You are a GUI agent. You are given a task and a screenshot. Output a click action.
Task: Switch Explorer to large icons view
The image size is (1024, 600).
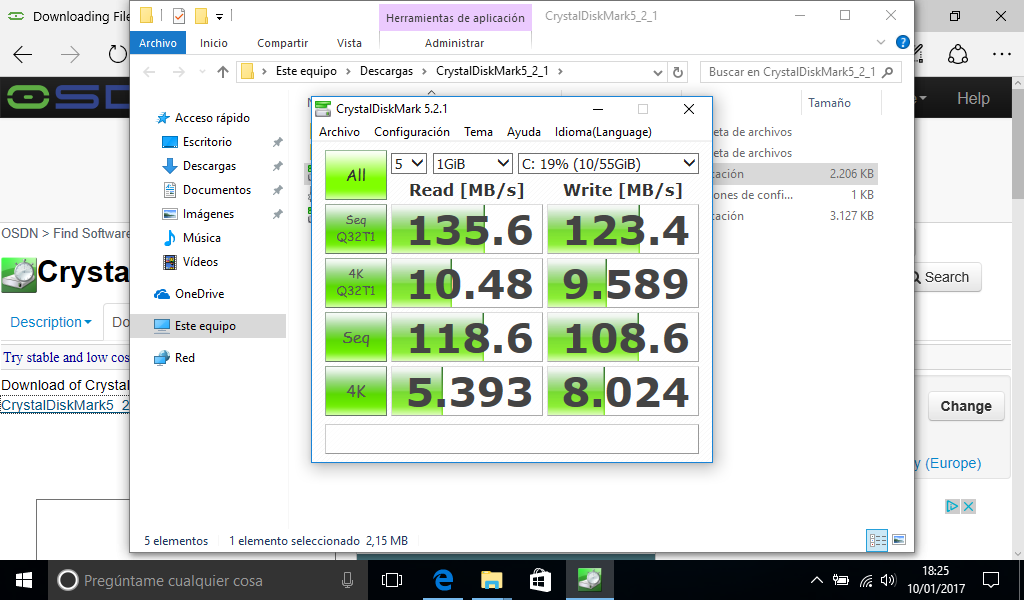pyautogui.click(x=899, y=540)
